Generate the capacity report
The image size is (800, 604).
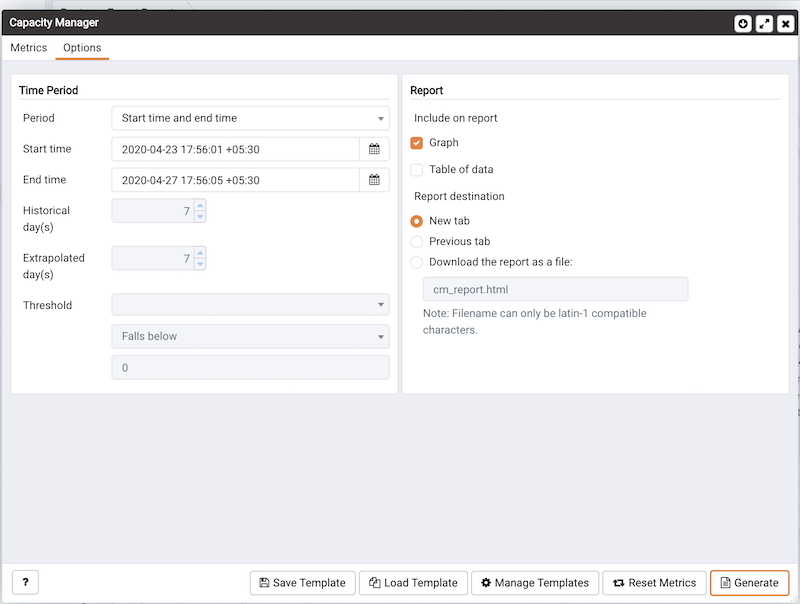[749, 583]
